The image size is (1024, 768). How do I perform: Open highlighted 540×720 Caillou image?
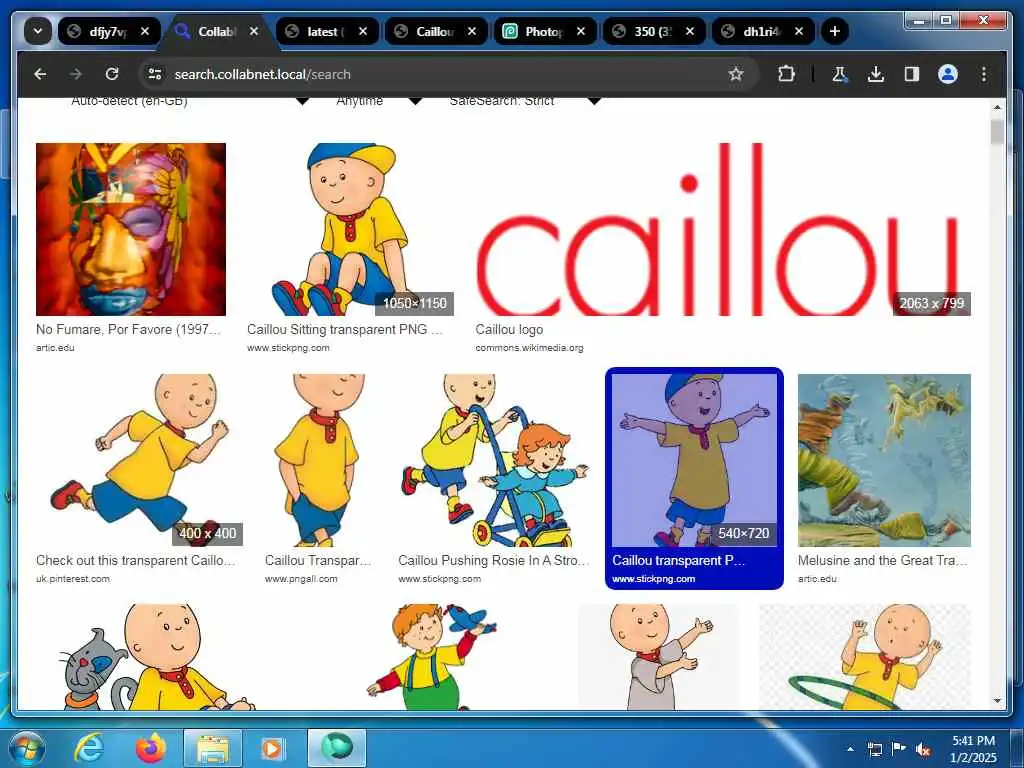[694, 460]
